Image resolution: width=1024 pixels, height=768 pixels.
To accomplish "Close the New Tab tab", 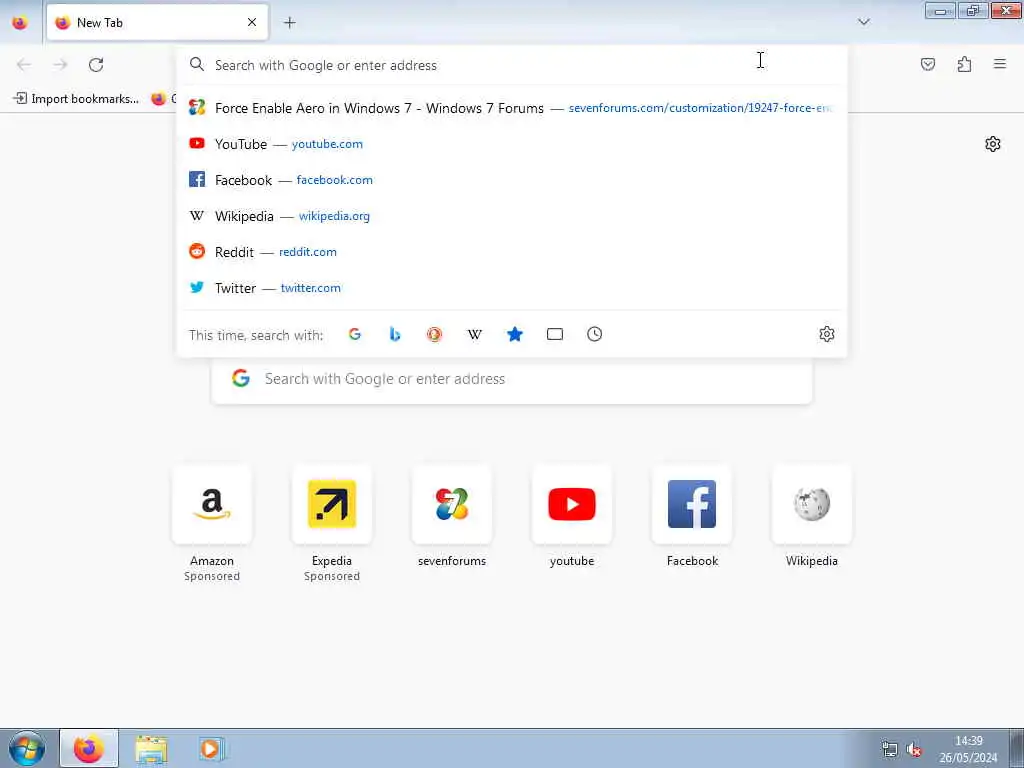I will click(252, 22).
